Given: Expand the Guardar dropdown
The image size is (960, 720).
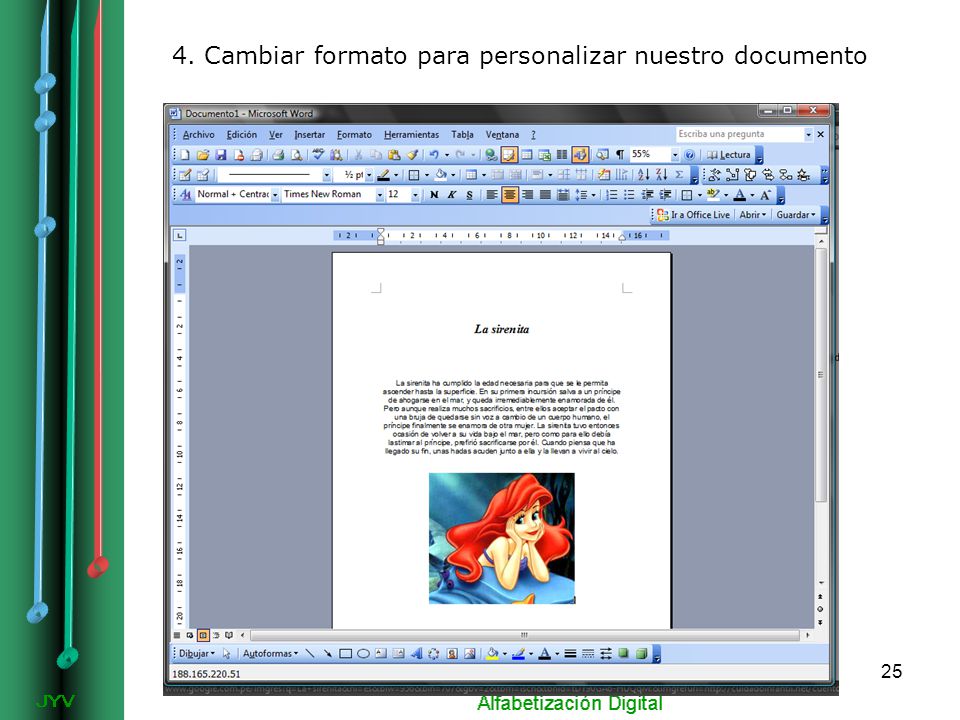Looking at the screenshot, I should point(796,215).
